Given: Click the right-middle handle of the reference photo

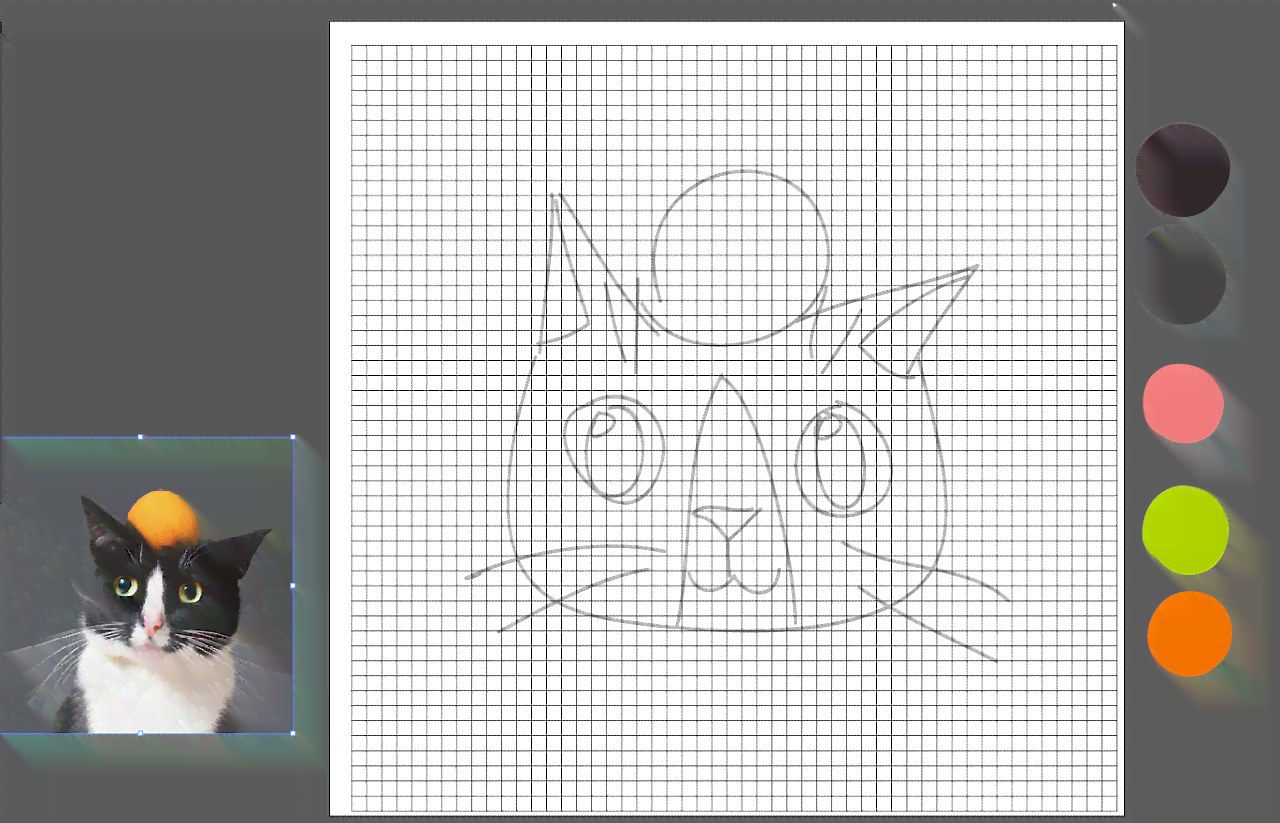Looking at the screenshot, I should pyautogui.click(x=293, y=585).
